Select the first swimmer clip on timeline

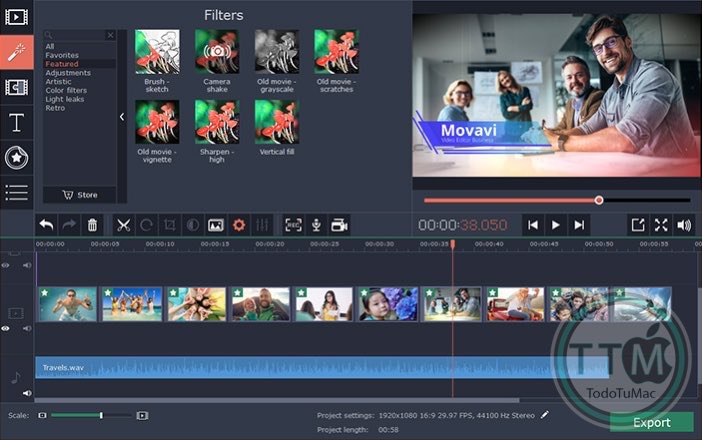(x=68, y=304)
